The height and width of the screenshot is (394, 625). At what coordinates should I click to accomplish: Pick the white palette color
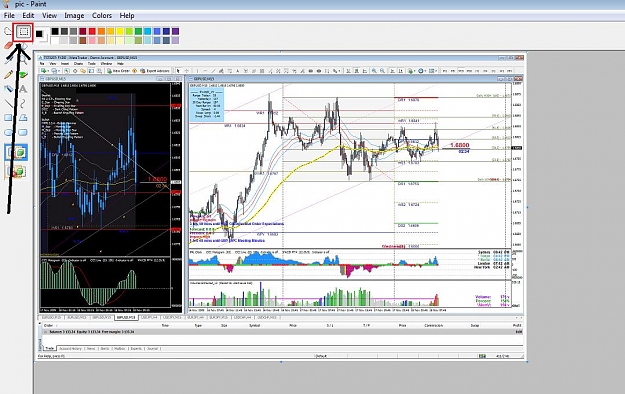click(55, 40)
